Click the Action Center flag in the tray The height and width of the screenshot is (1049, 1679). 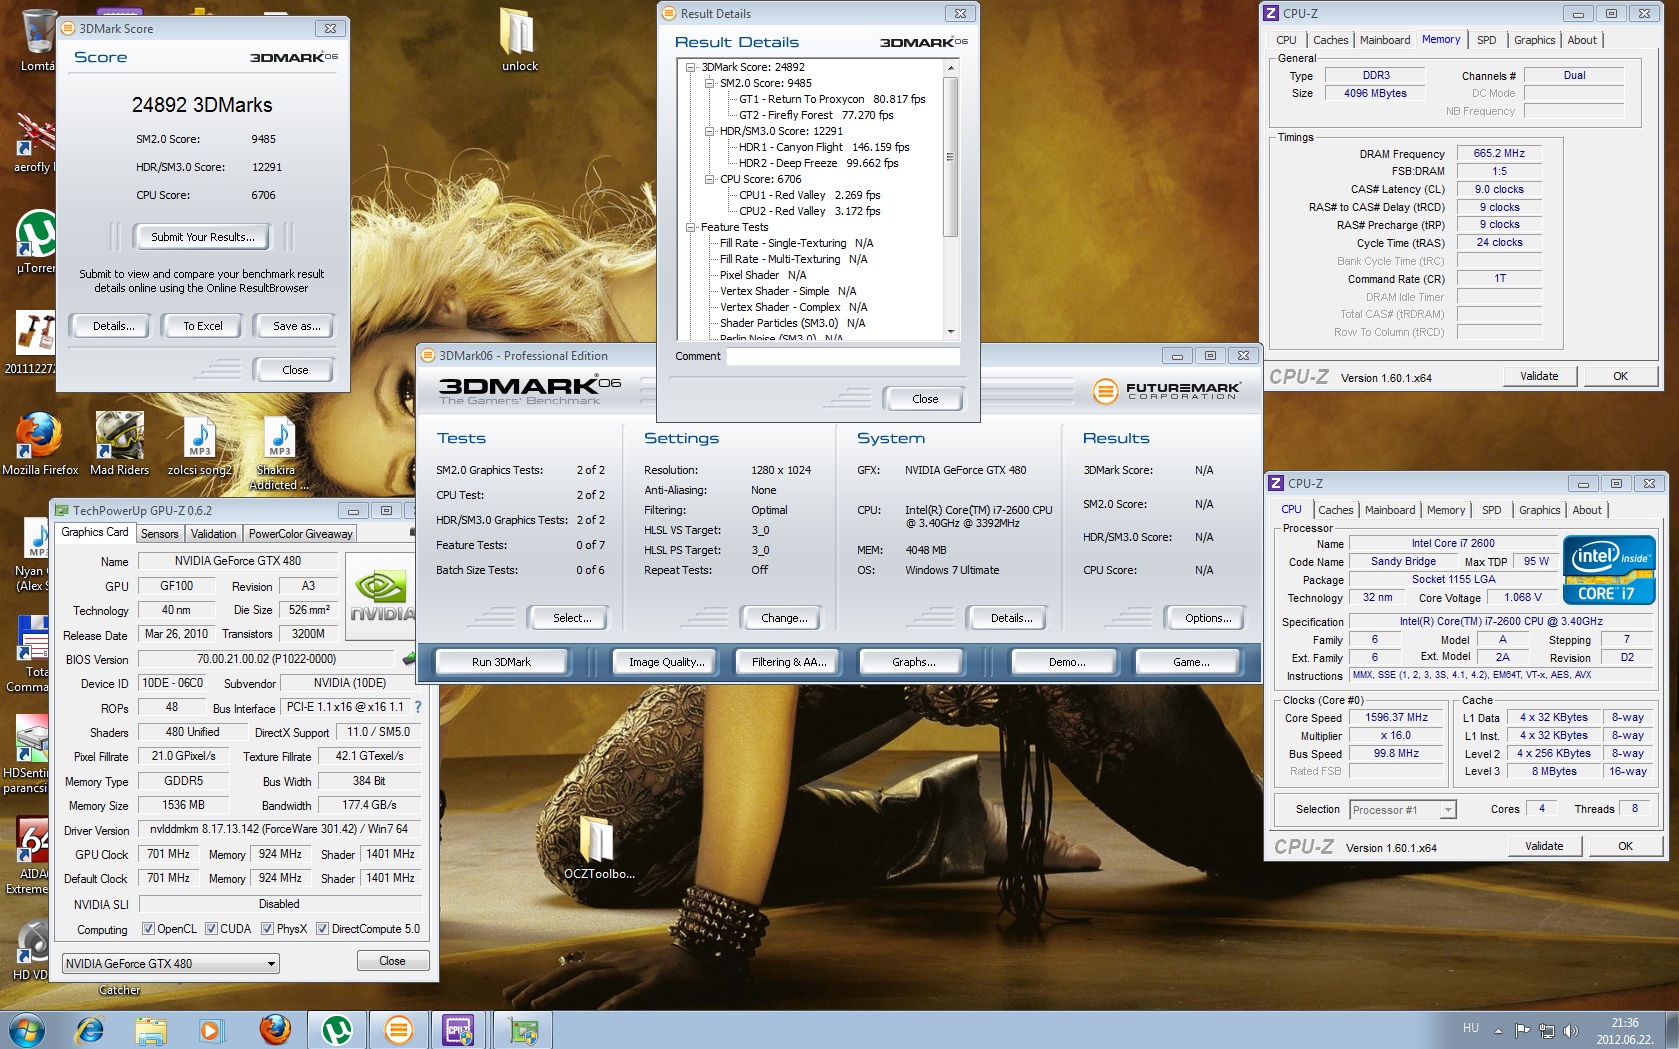(1523, 1030)
